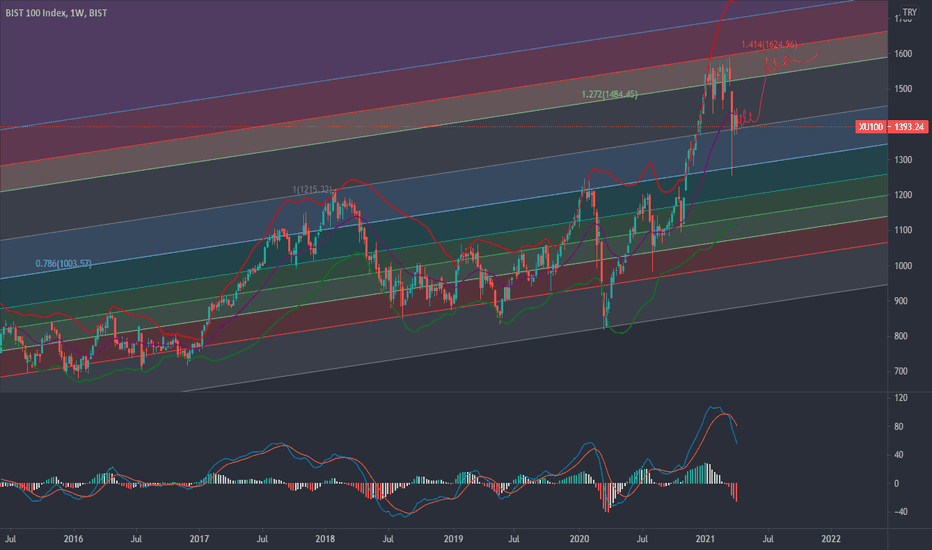Click the 1100 price axis value
Image resolution: width=932 pixels, height=550 pixels.
coord(903,230)
